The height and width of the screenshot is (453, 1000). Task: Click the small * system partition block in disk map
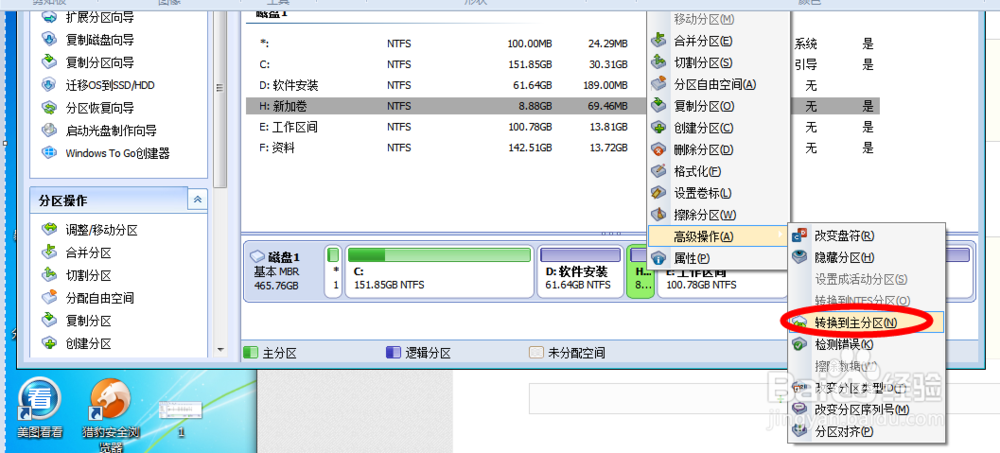click(334, 271)
